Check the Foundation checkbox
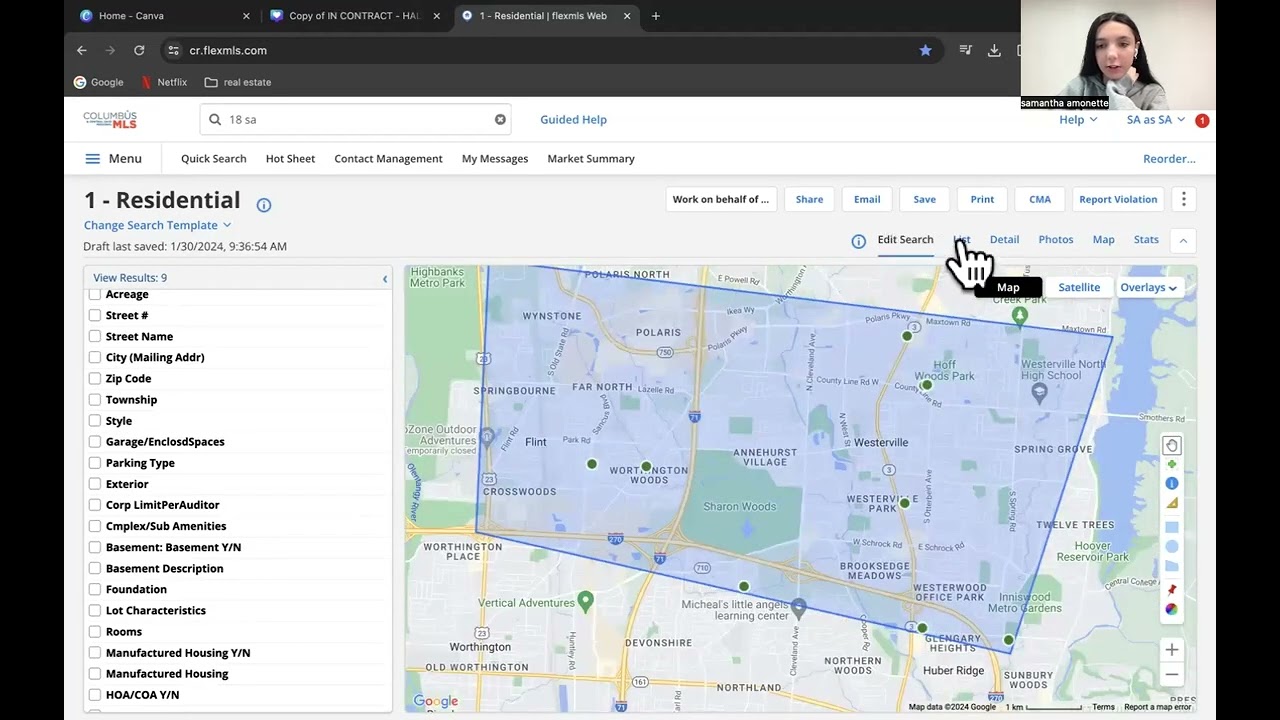The image size is (1280, 720). [x=95, y=589]
